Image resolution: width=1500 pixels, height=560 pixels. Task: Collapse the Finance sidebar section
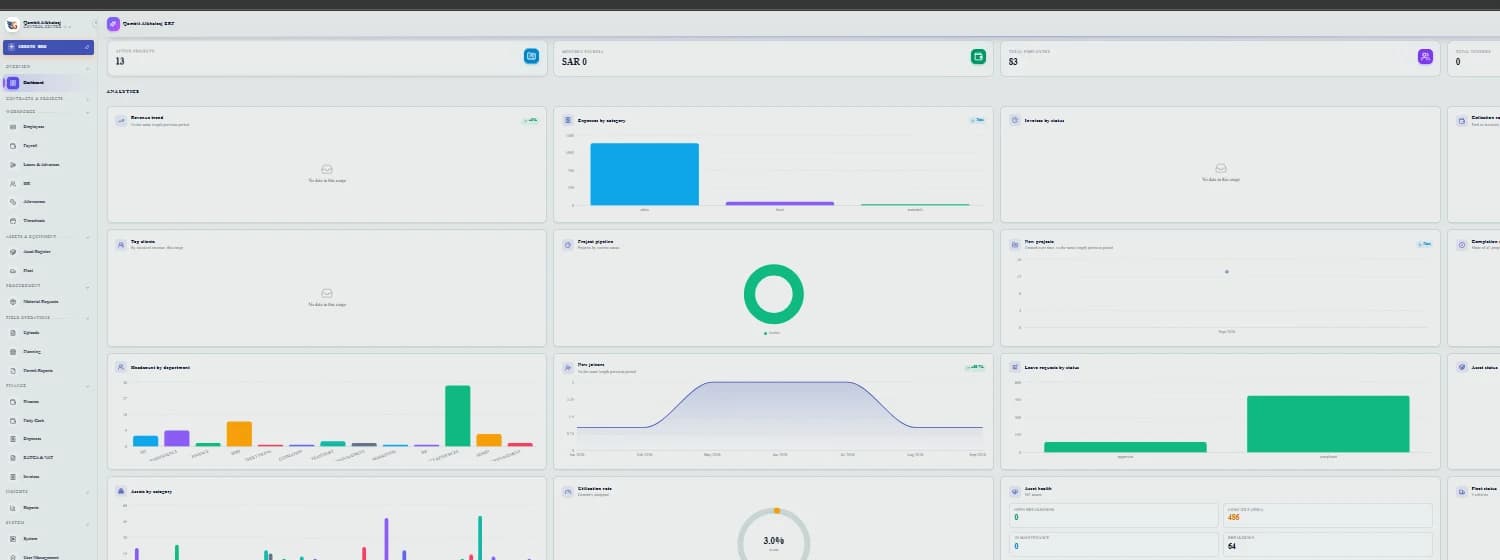pyautogui.click(x=88, y=385)
